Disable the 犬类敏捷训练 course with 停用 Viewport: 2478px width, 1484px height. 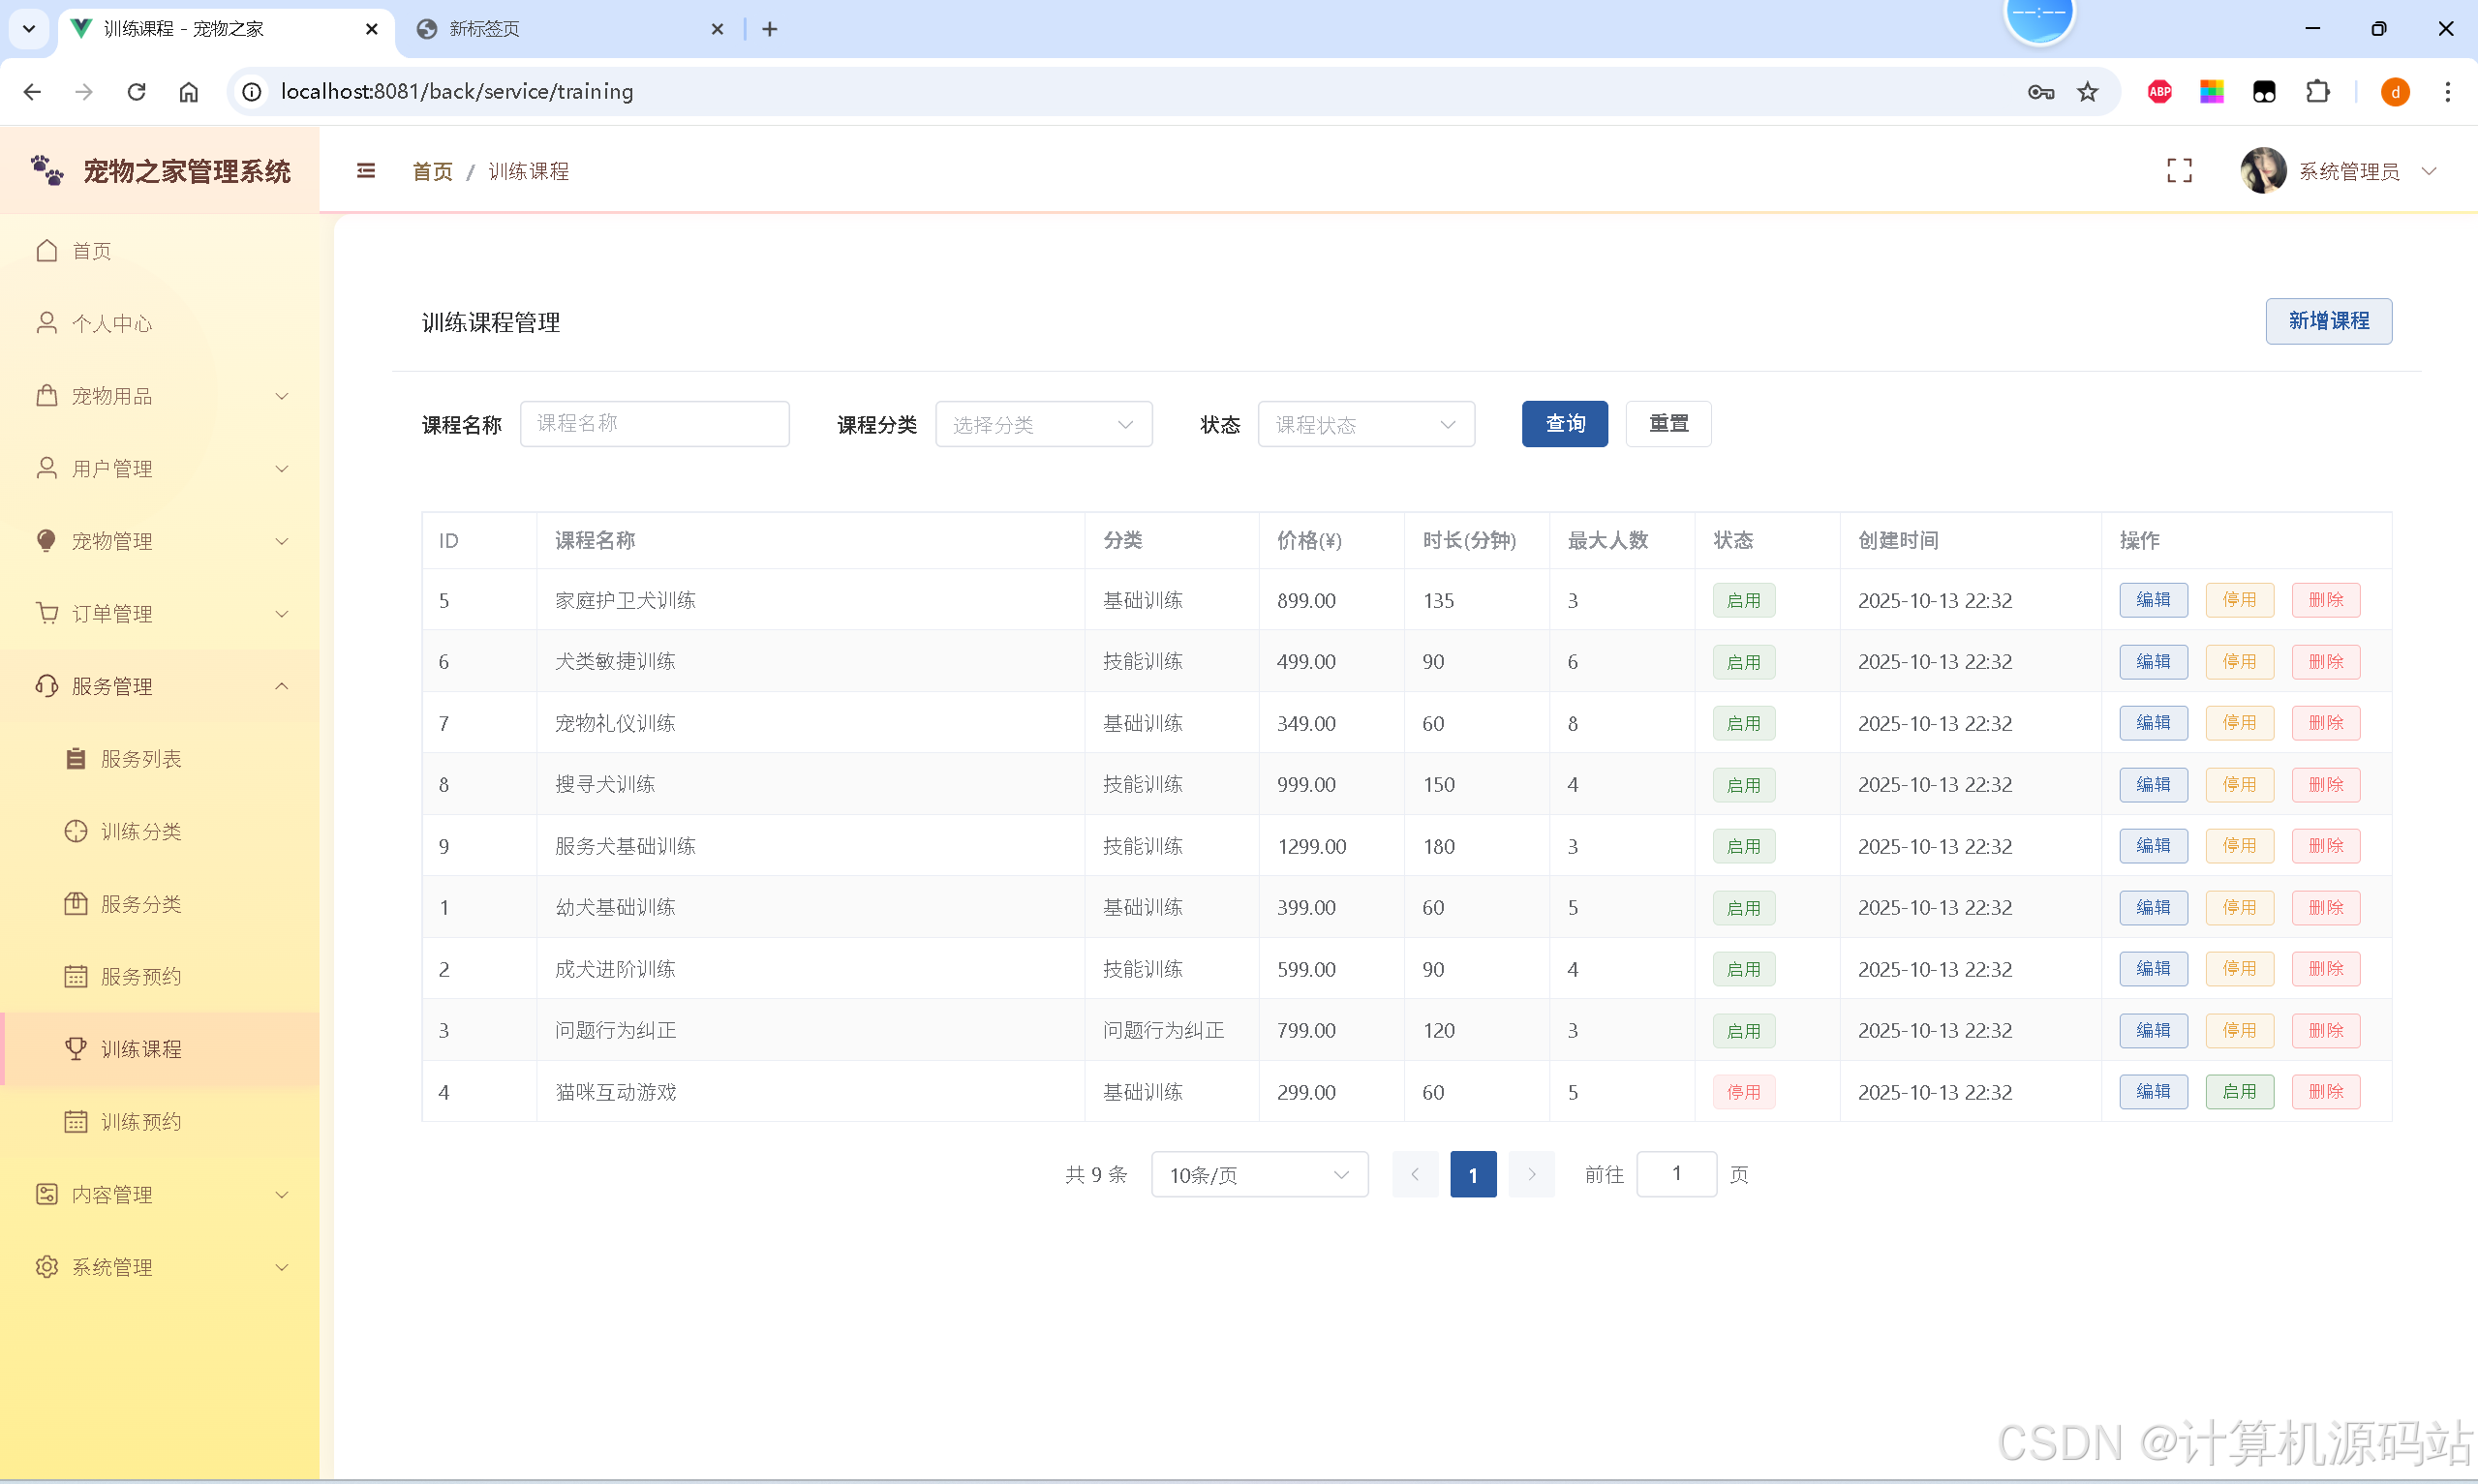click(x=2239, y=662)
